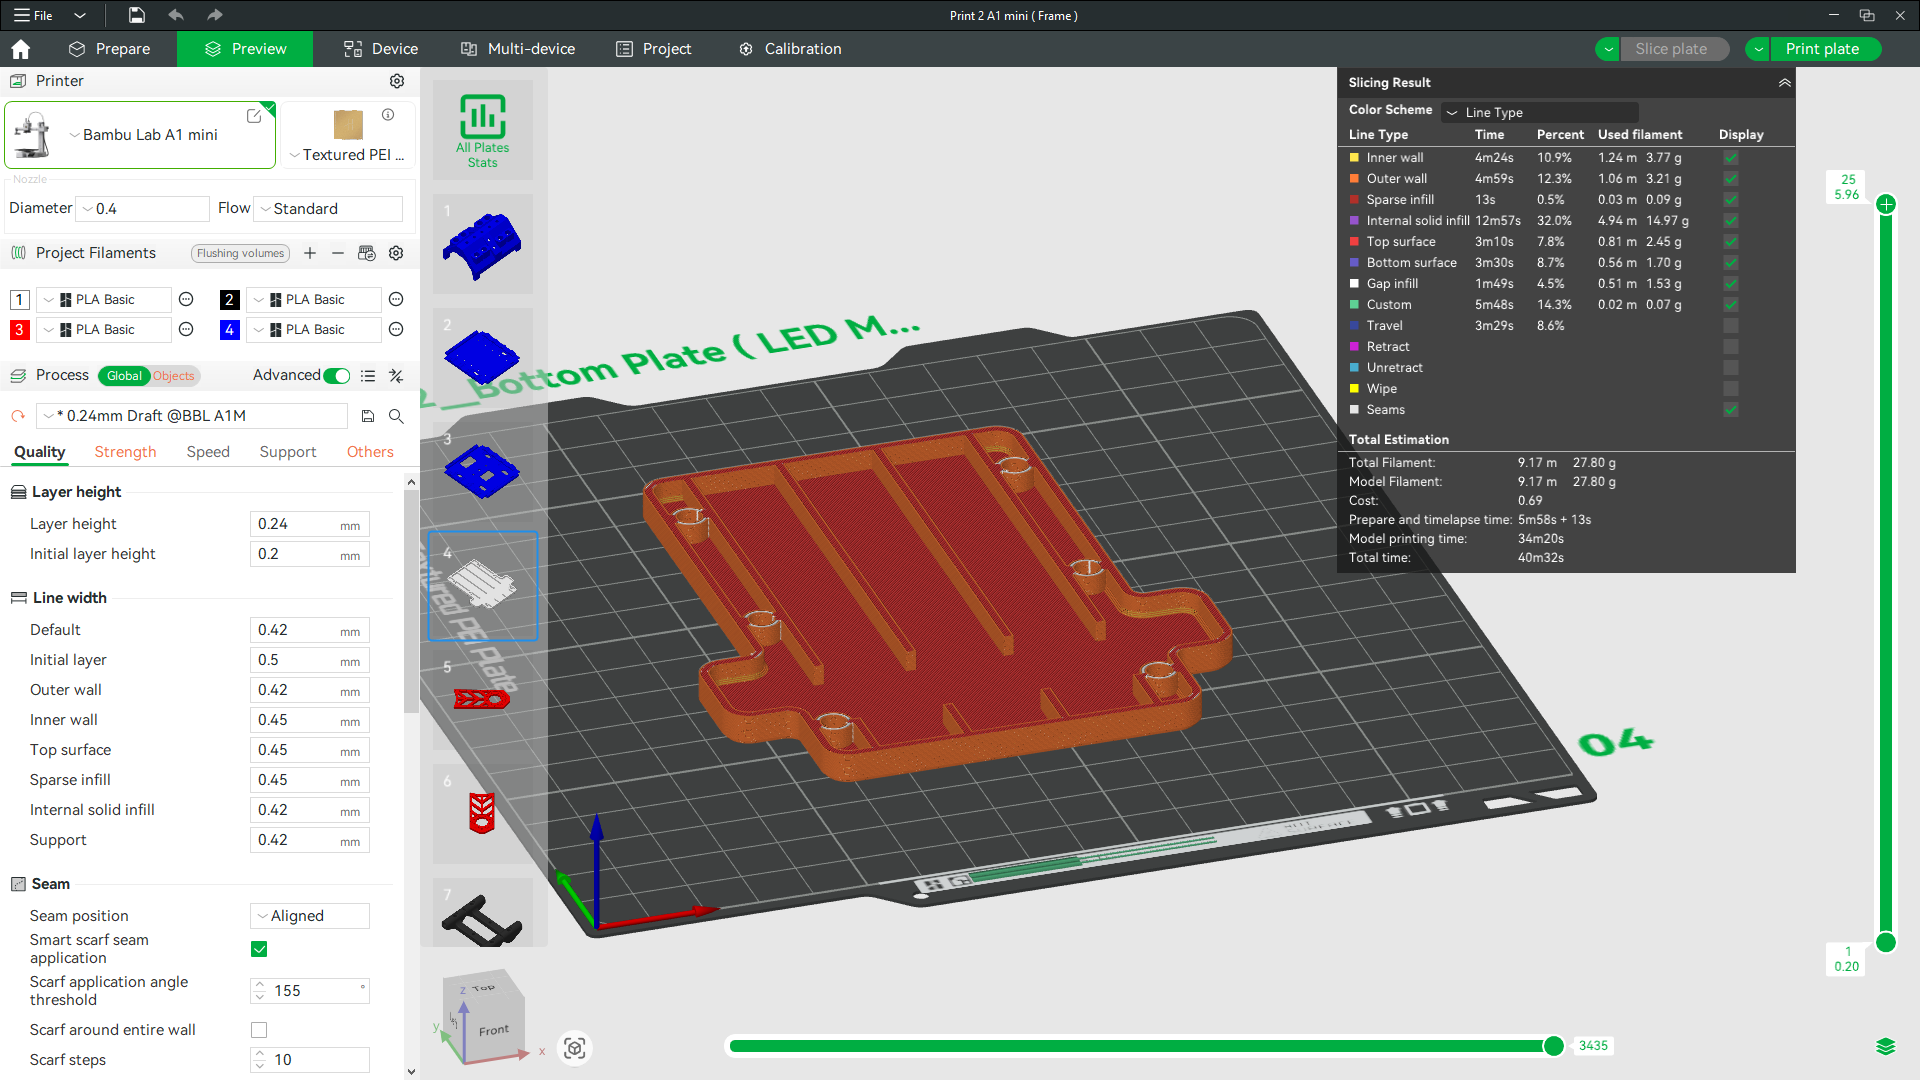This screenshot has height=1080, width=1920.
Task: Open printer settings gear icon
Action: point(397,81)
